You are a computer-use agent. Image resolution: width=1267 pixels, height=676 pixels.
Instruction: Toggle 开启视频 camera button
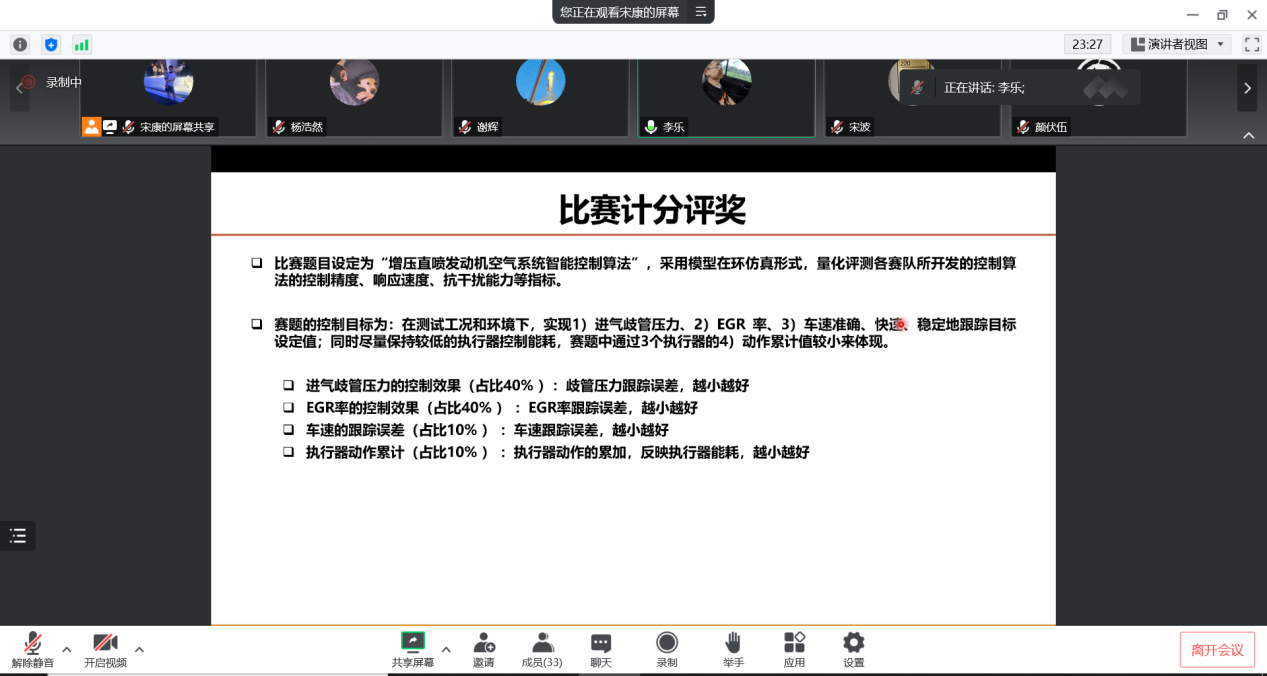pyautogui.click(x=105, y=648)
